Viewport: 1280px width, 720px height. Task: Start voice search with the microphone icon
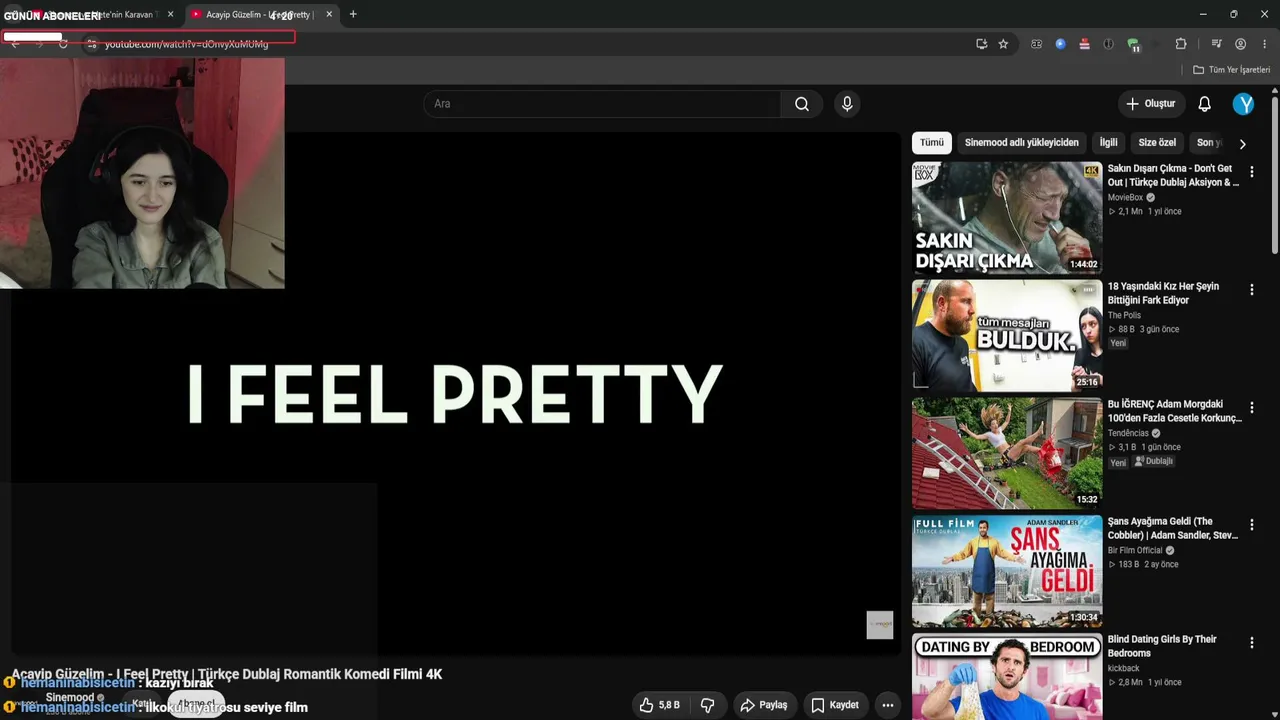point(847,104)
